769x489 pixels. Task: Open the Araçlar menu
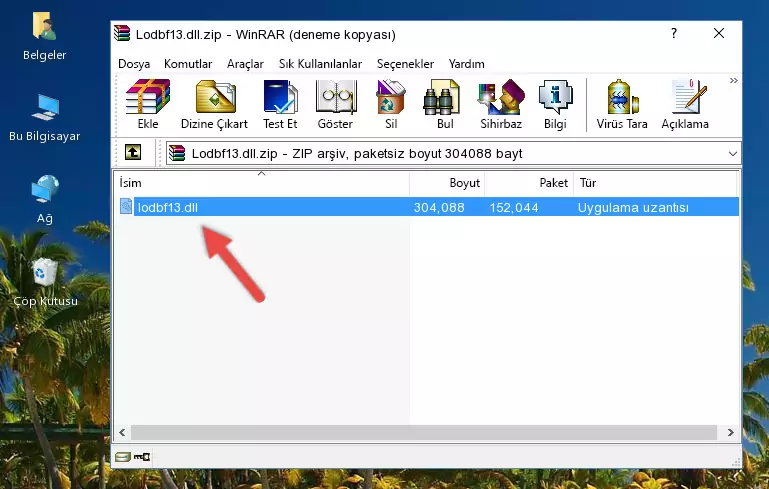point(245,64)
